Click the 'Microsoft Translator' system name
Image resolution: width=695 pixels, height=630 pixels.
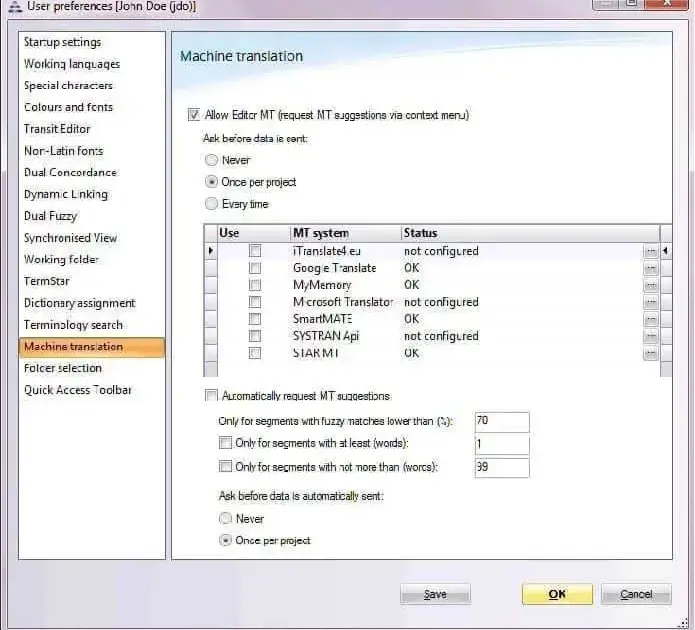tap(343, 302)
